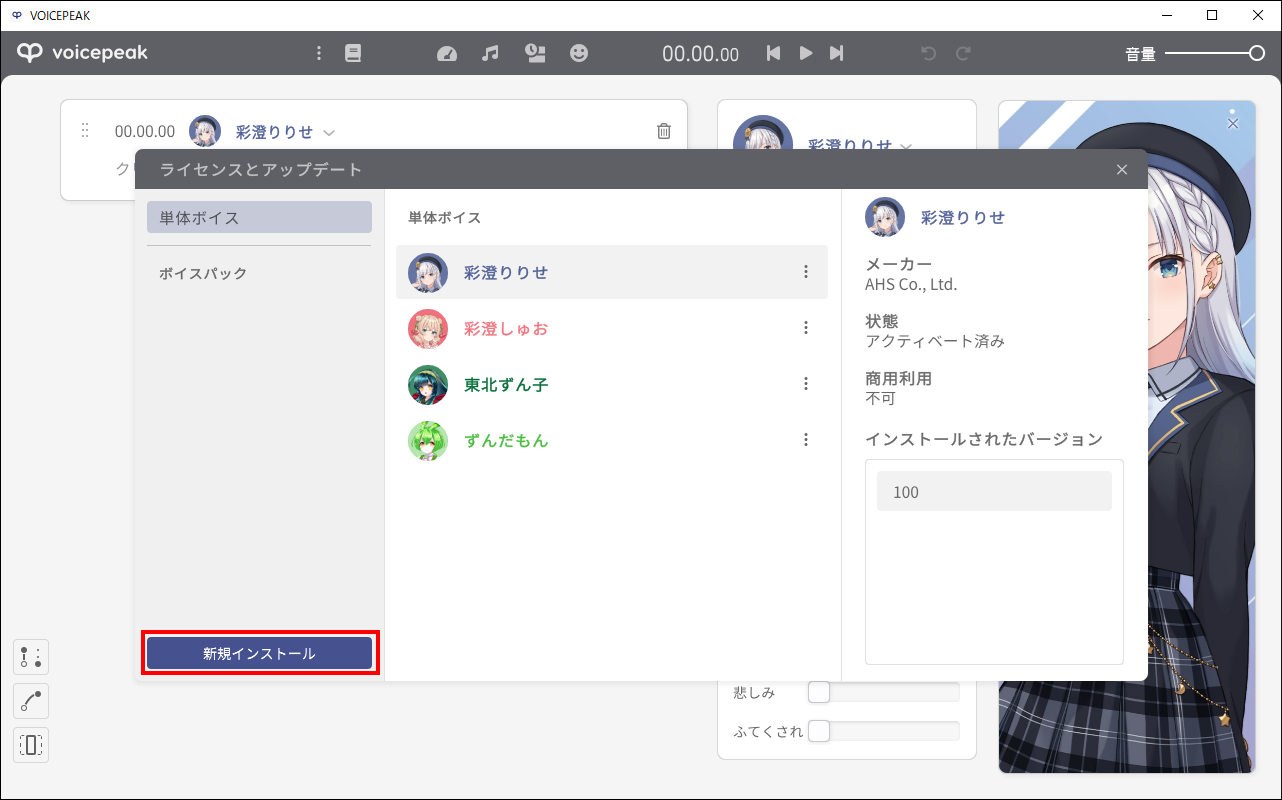Select the ボイスパック sidebar tab
Screen dimensions: 1282x800
point(259,273)
